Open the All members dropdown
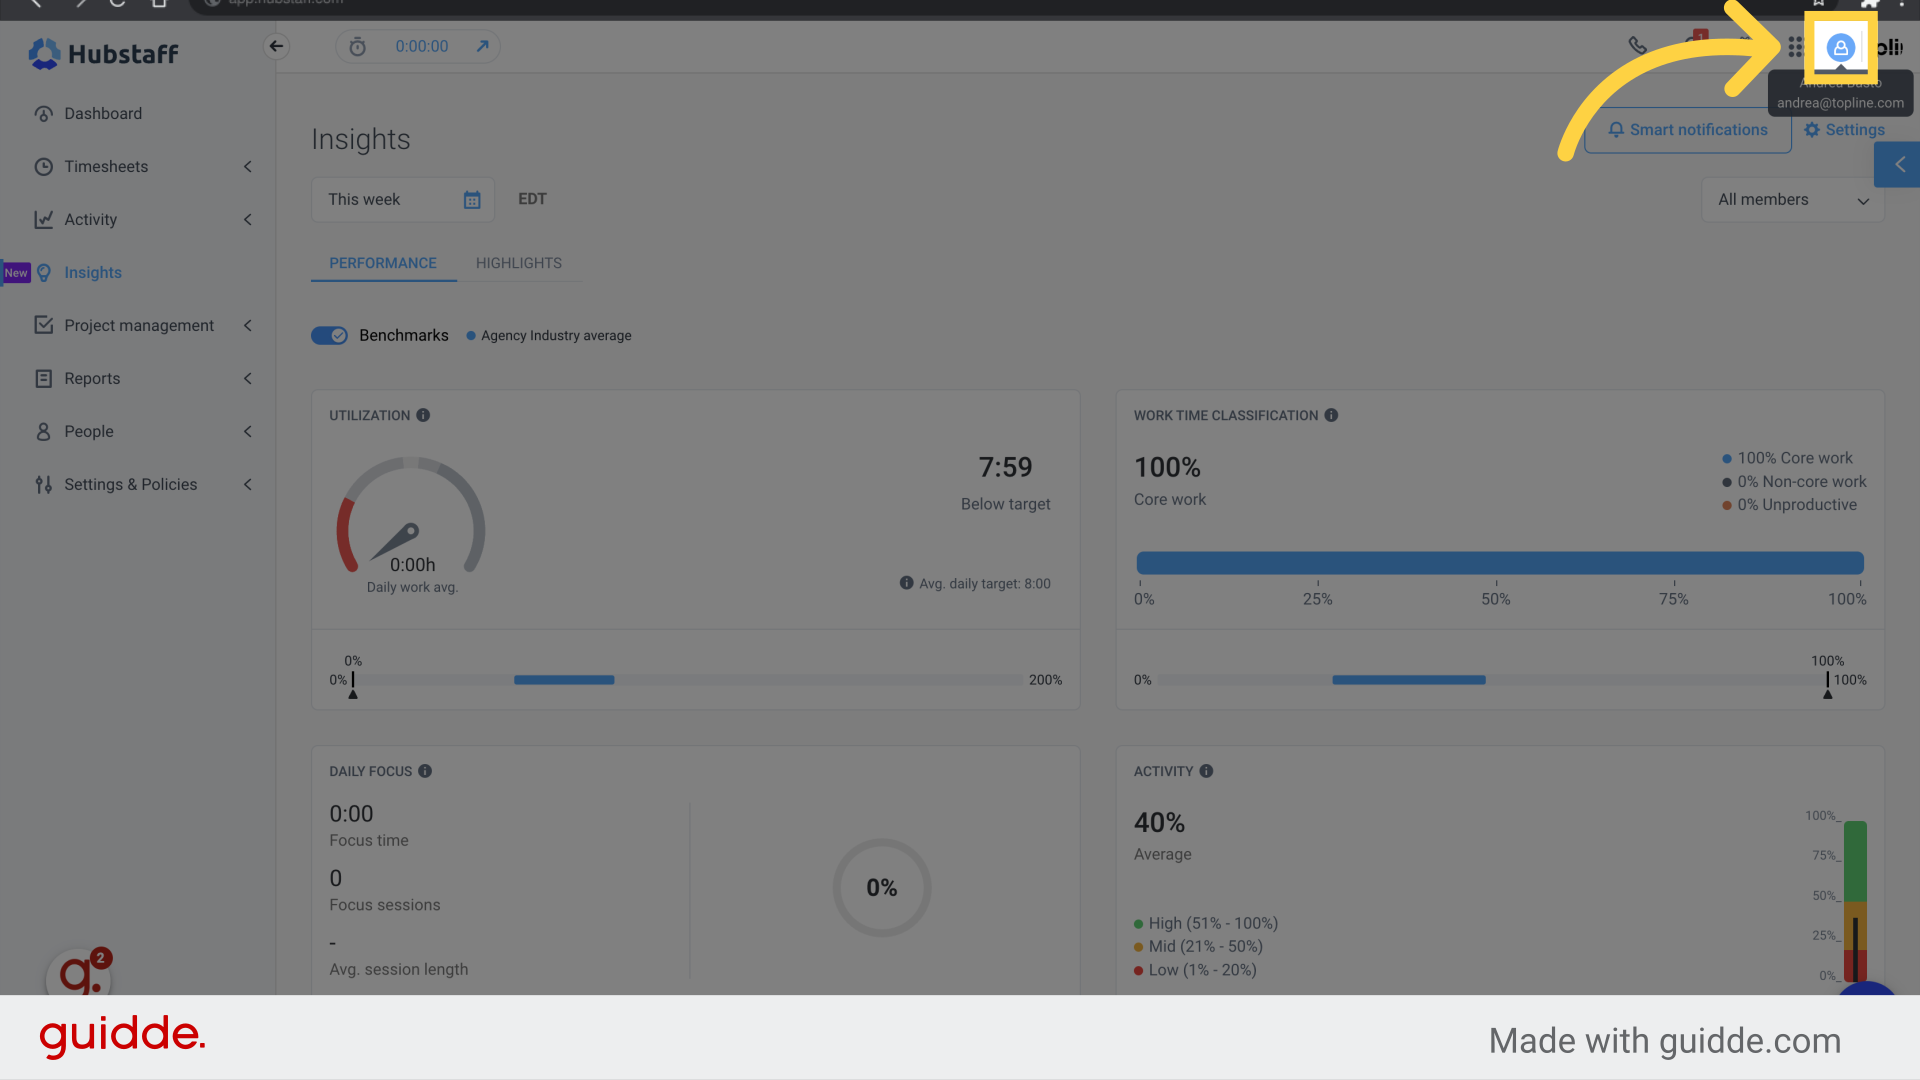Image resolution: width=1920 pixels, height=1080 pixels. pos(1792,200)
